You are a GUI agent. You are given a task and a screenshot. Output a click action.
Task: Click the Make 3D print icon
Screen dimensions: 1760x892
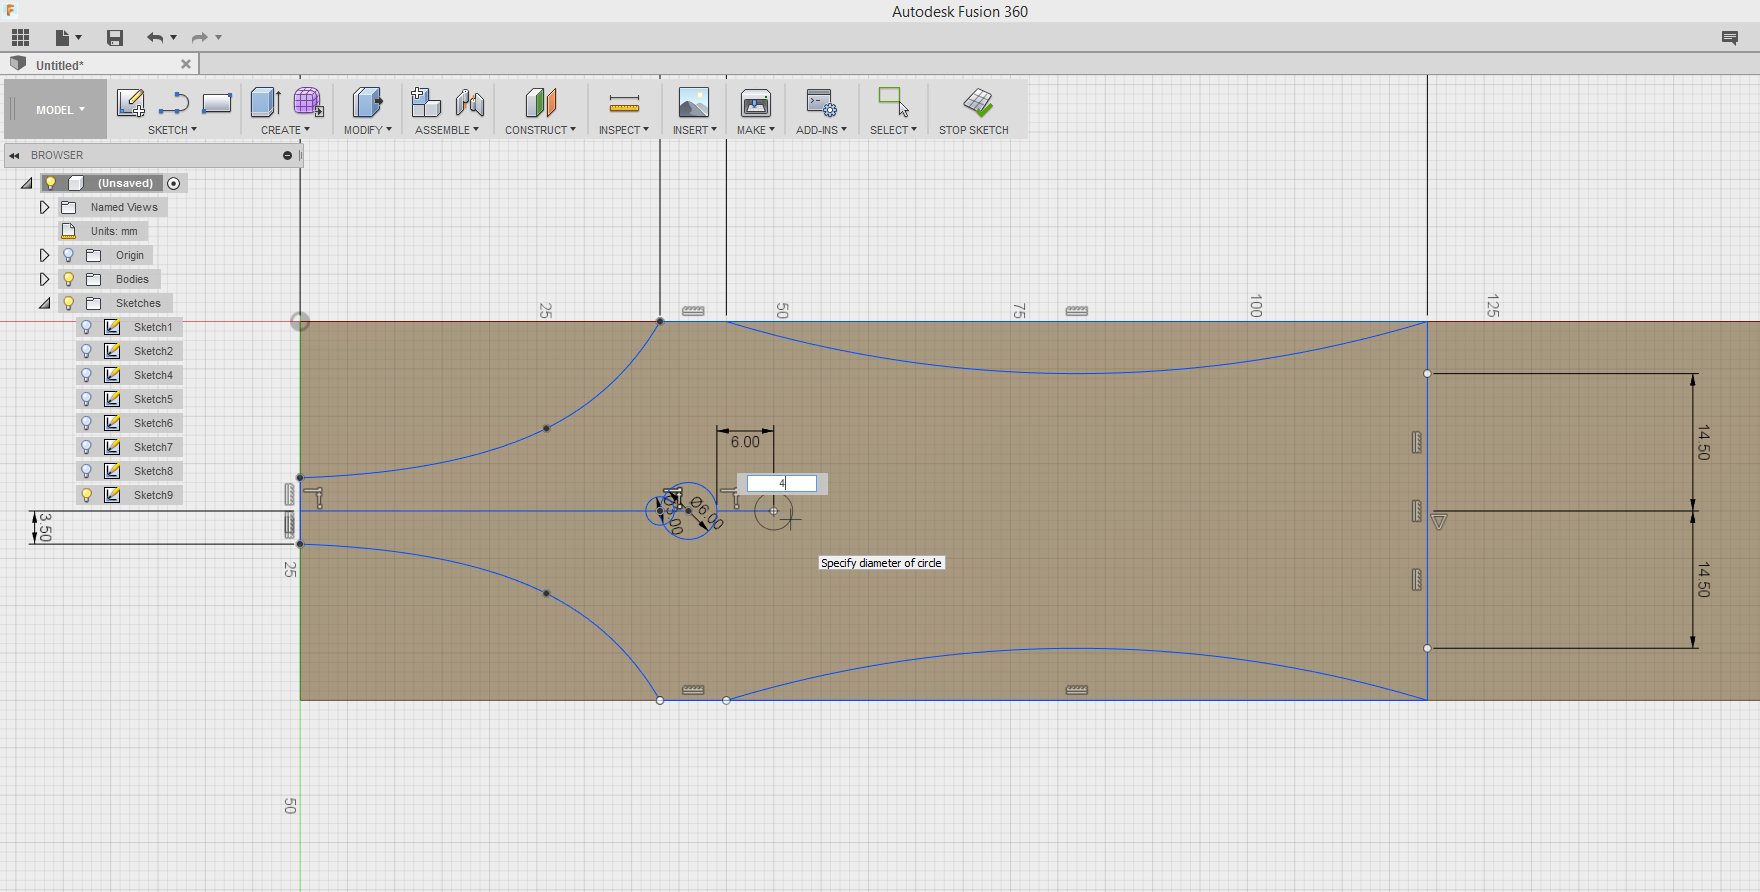click(756, 102)
